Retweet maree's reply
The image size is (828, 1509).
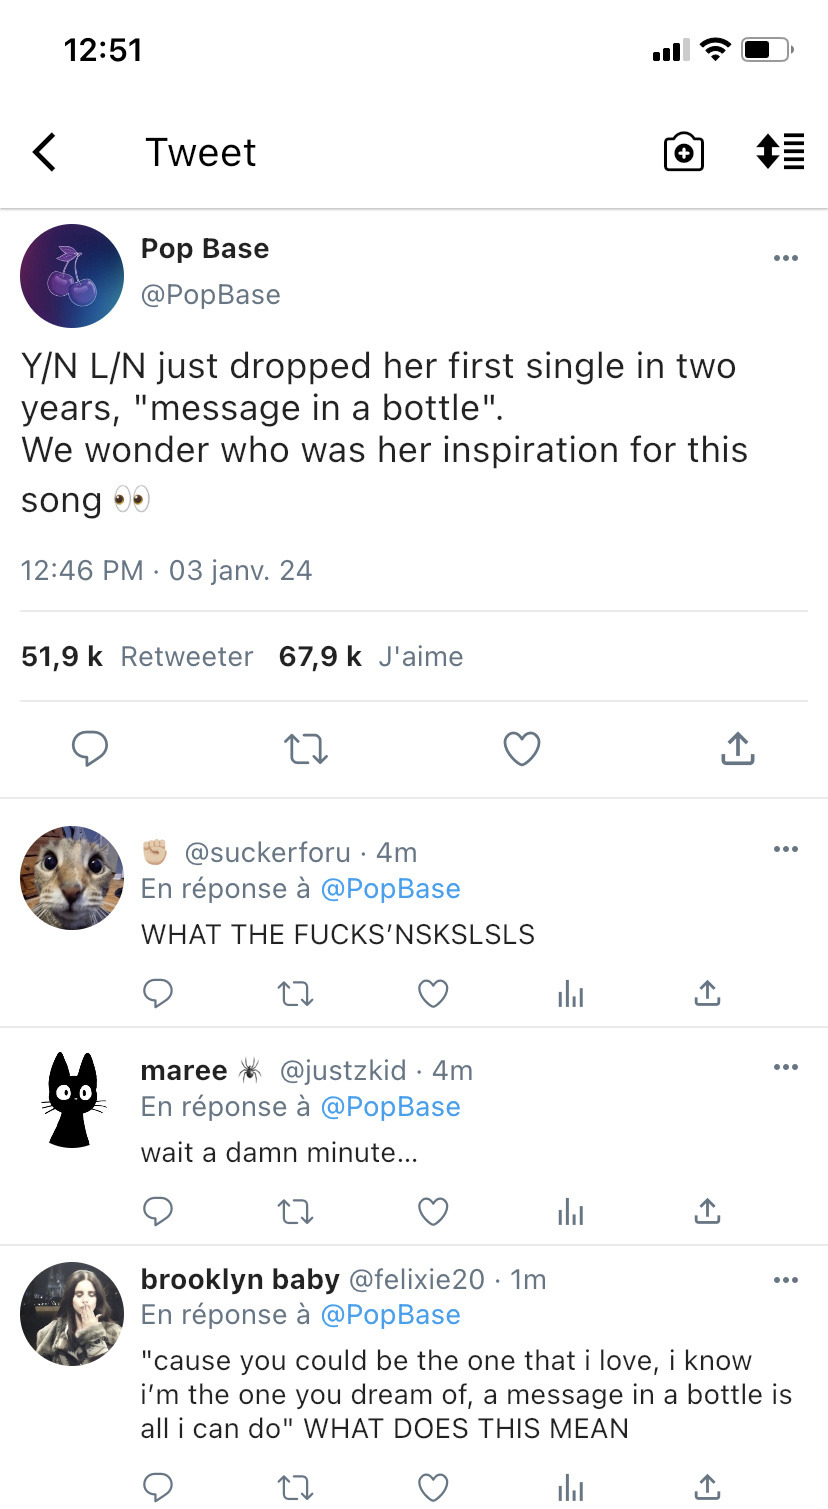[296, 1211]
